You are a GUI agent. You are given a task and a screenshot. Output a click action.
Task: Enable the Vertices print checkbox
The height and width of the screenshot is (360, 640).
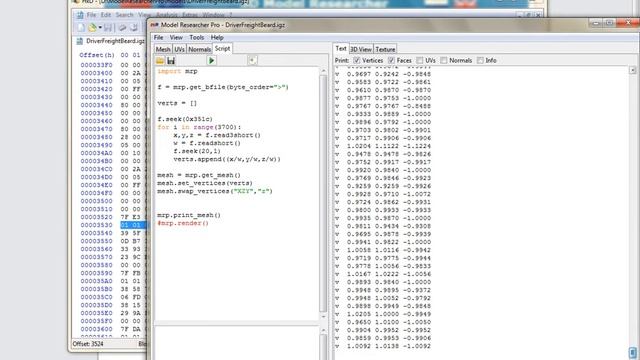click(x=357, y=60)
